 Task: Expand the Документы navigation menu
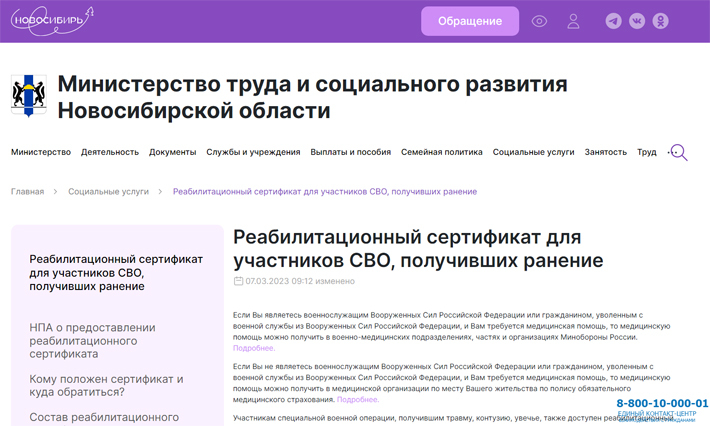(x=172, y=152)
